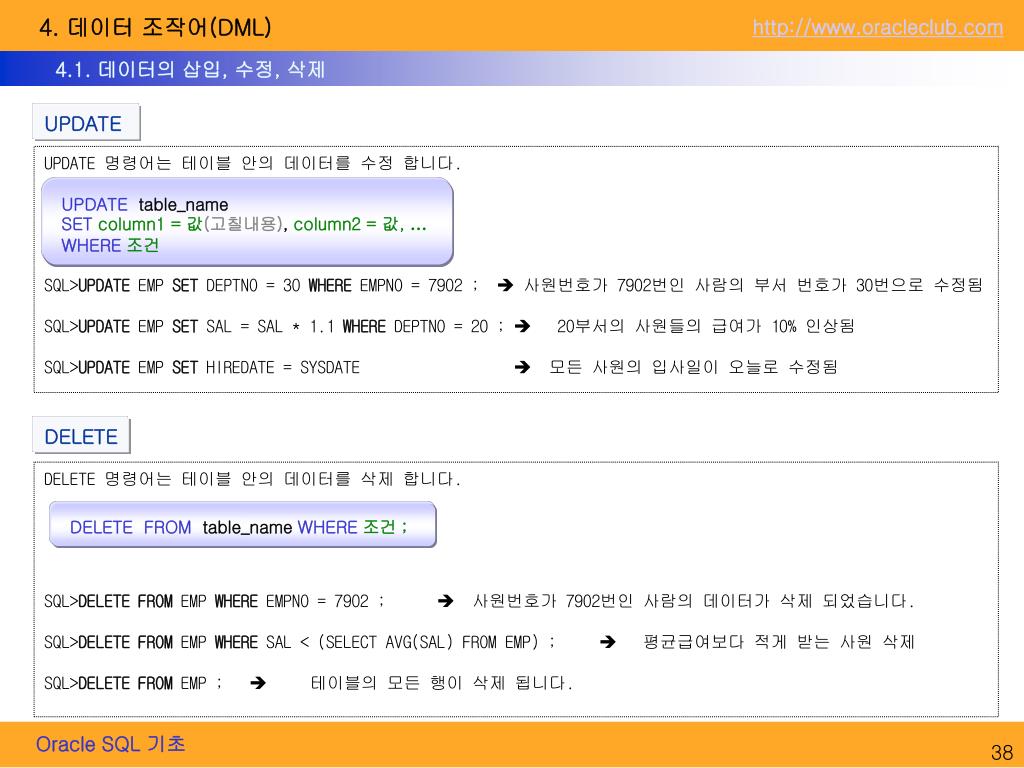The height and width of the screenshot is (768, 1024).
Task: Click the sentence 'DELETE 명령어는 테이블 안의 데이터를 삭제 합니다.'
Action: pyautogui.click(x=252, y=479)
